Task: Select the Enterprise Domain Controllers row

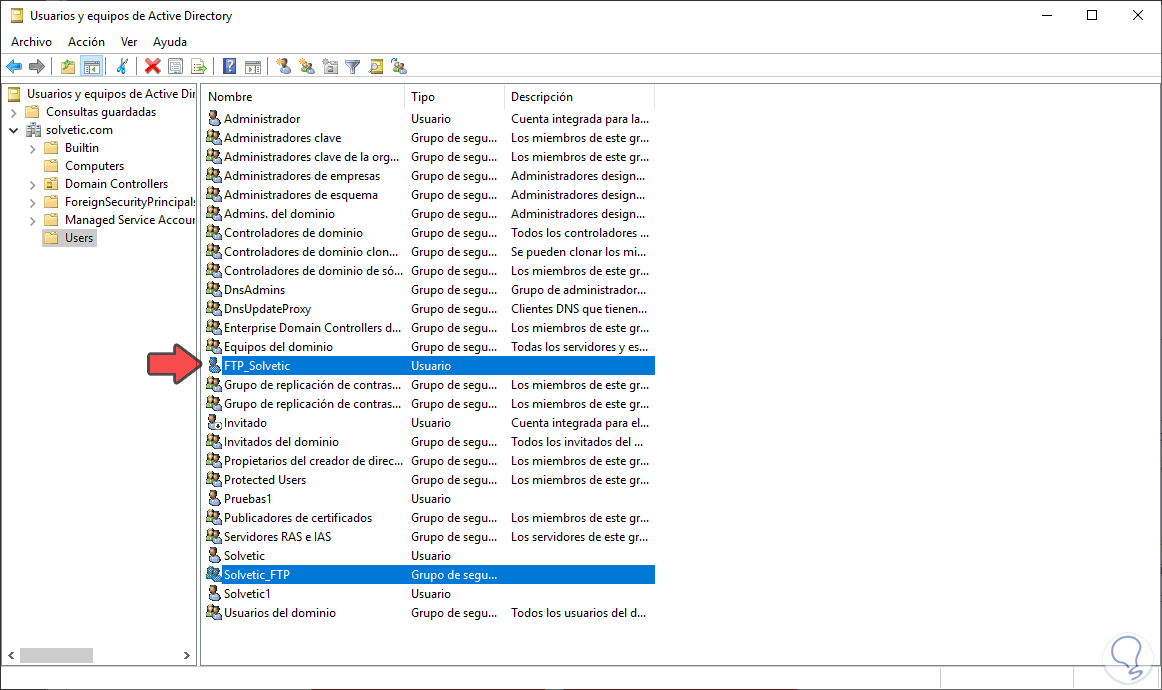Action: (428, 328)
